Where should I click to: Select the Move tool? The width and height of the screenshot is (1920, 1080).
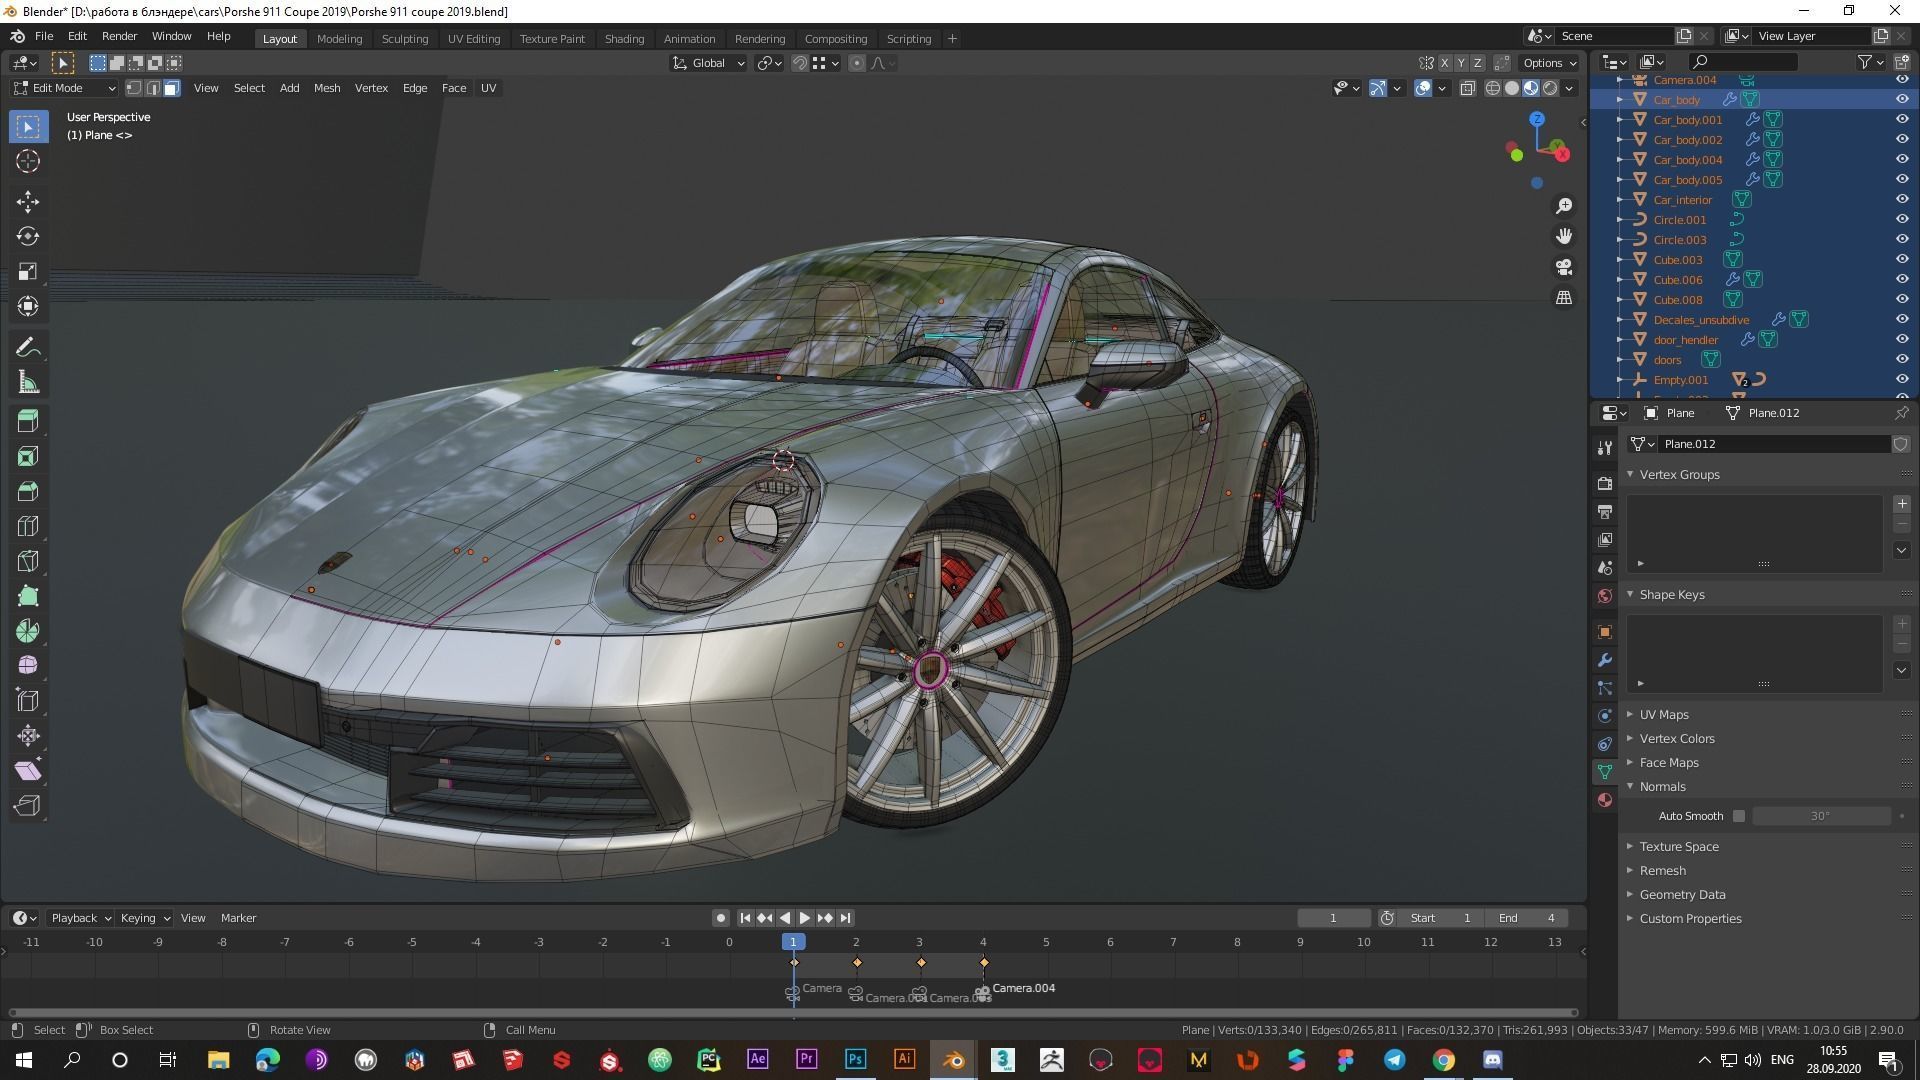(28, 202)
